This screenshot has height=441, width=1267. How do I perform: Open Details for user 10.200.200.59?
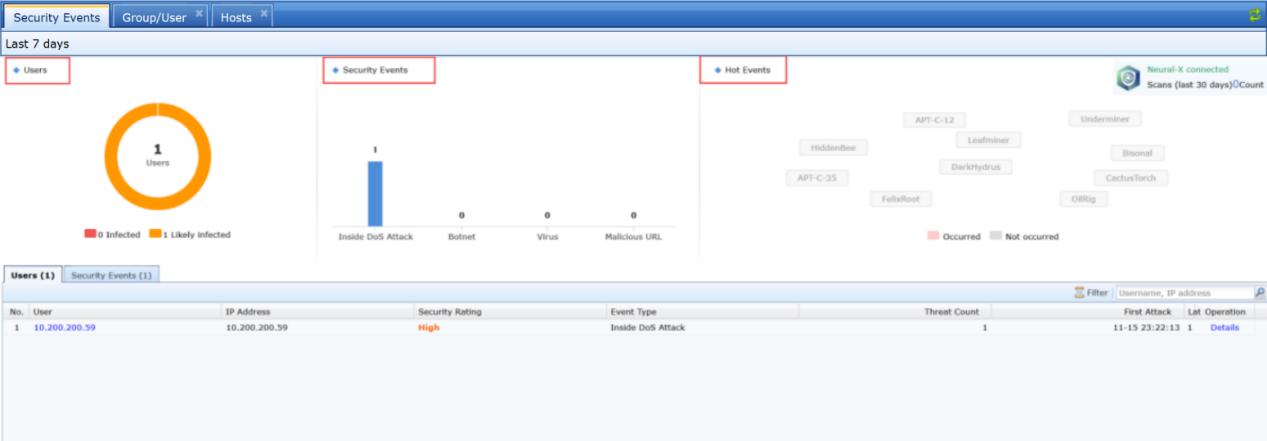pos(1224,327)
